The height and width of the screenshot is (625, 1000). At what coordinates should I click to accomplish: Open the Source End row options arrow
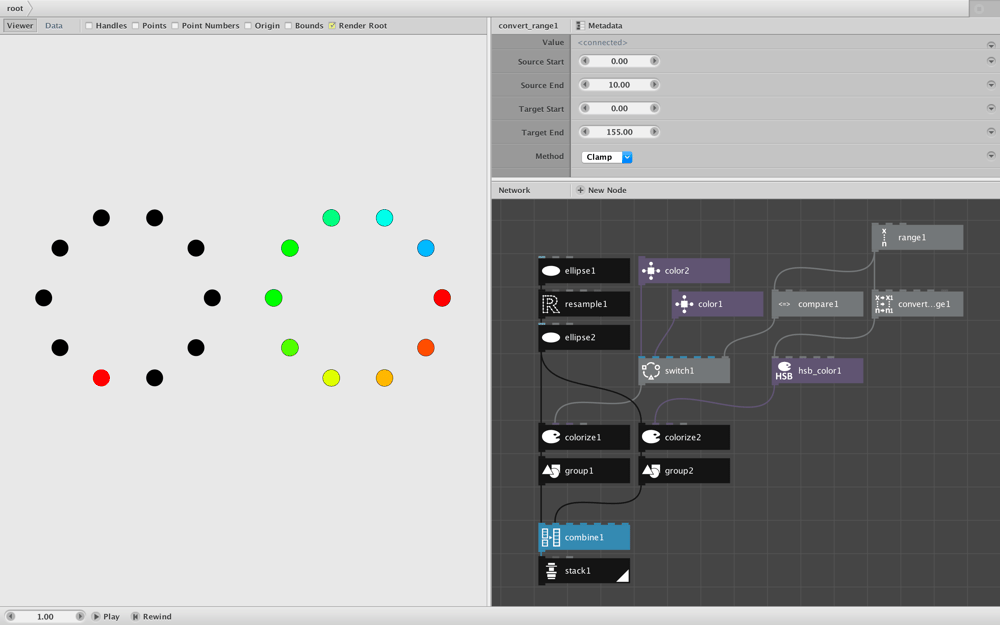pyautogui.click(x=991, y=85)
